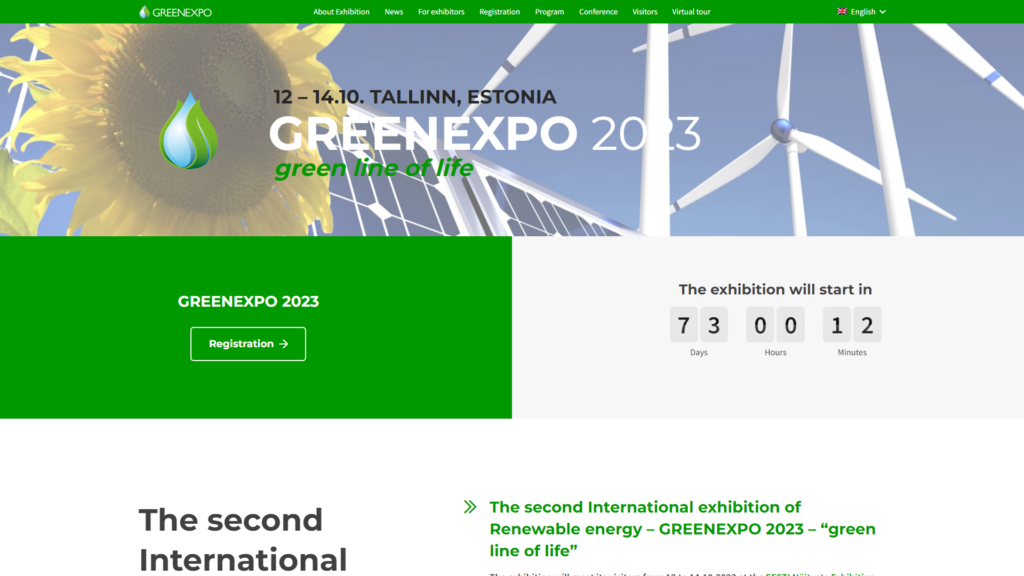Click the large 'The second International' heading
This screenshot has height=576, width=1024.
click(243, 539)
